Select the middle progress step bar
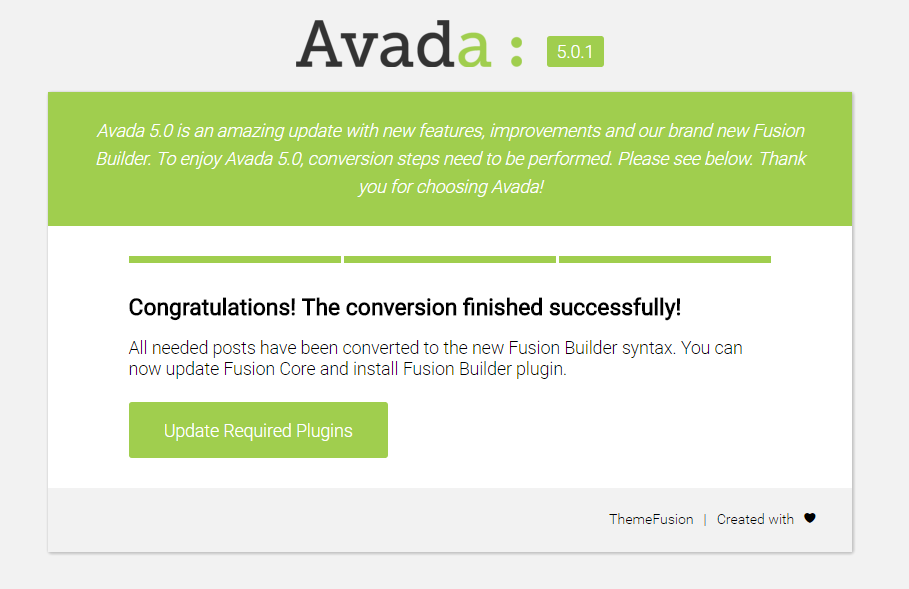909x589 pixels. [x=450, y=260]
